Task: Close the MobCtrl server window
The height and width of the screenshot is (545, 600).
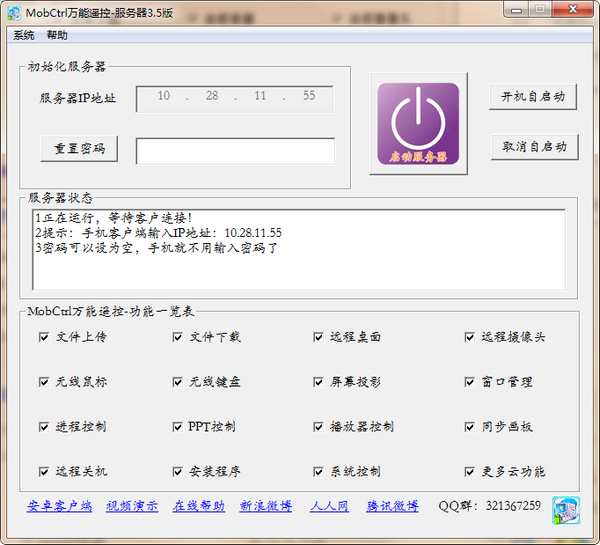Action: point(573,10)
